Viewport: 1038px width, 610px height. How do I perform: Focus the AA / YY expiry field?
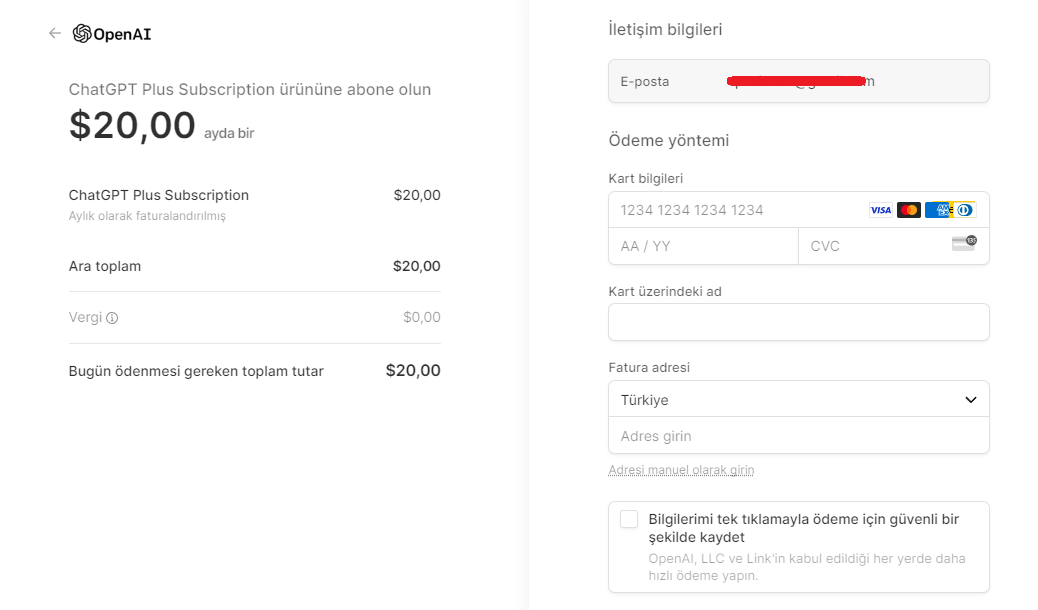pyautogui.click(x=703, y=246)
